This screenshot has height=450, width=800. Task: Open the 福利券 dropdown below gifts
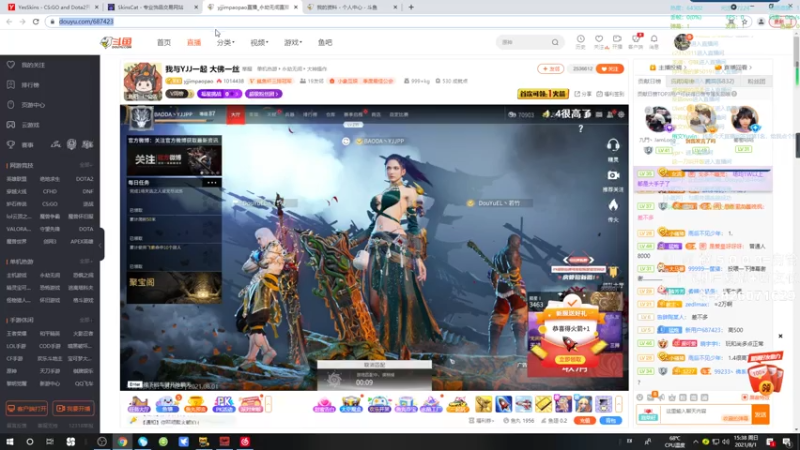point(481,421)
